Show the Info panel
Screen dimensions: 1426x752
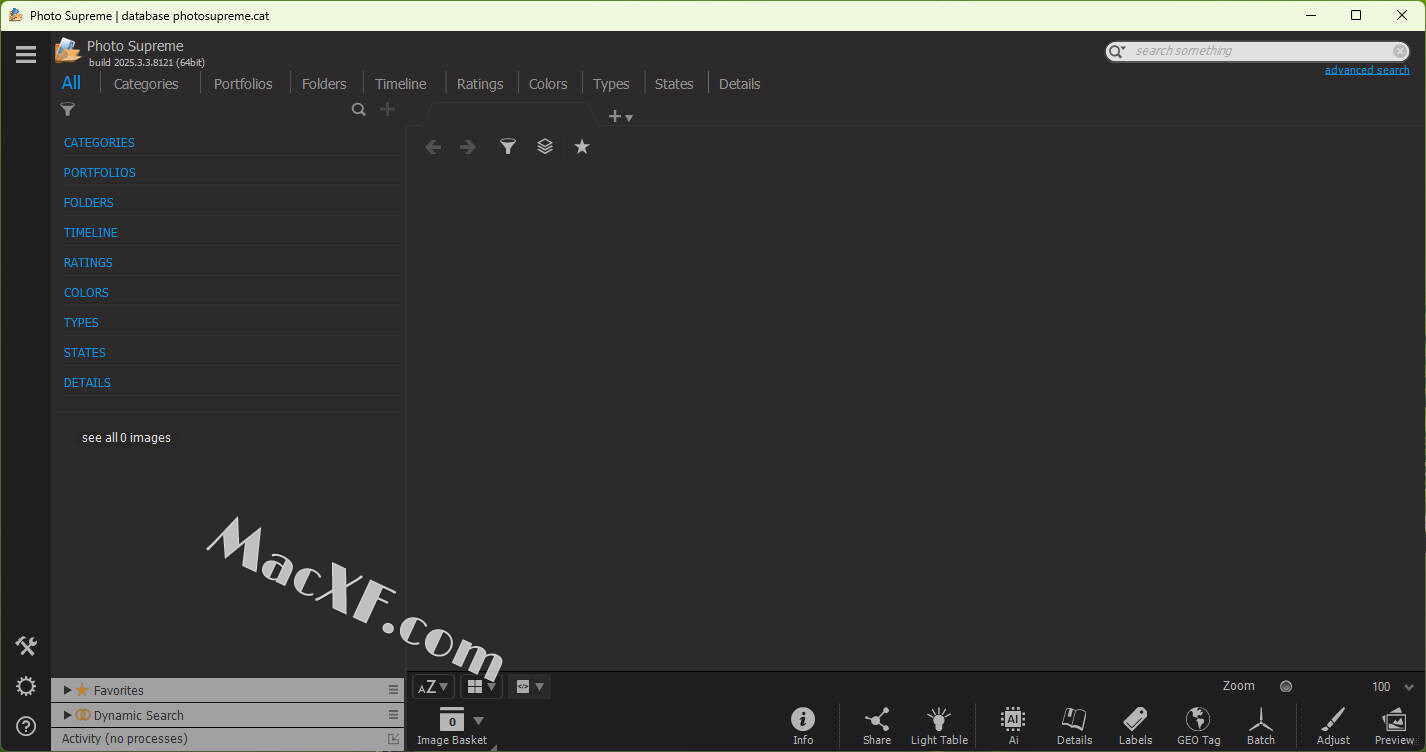[802, 724]
